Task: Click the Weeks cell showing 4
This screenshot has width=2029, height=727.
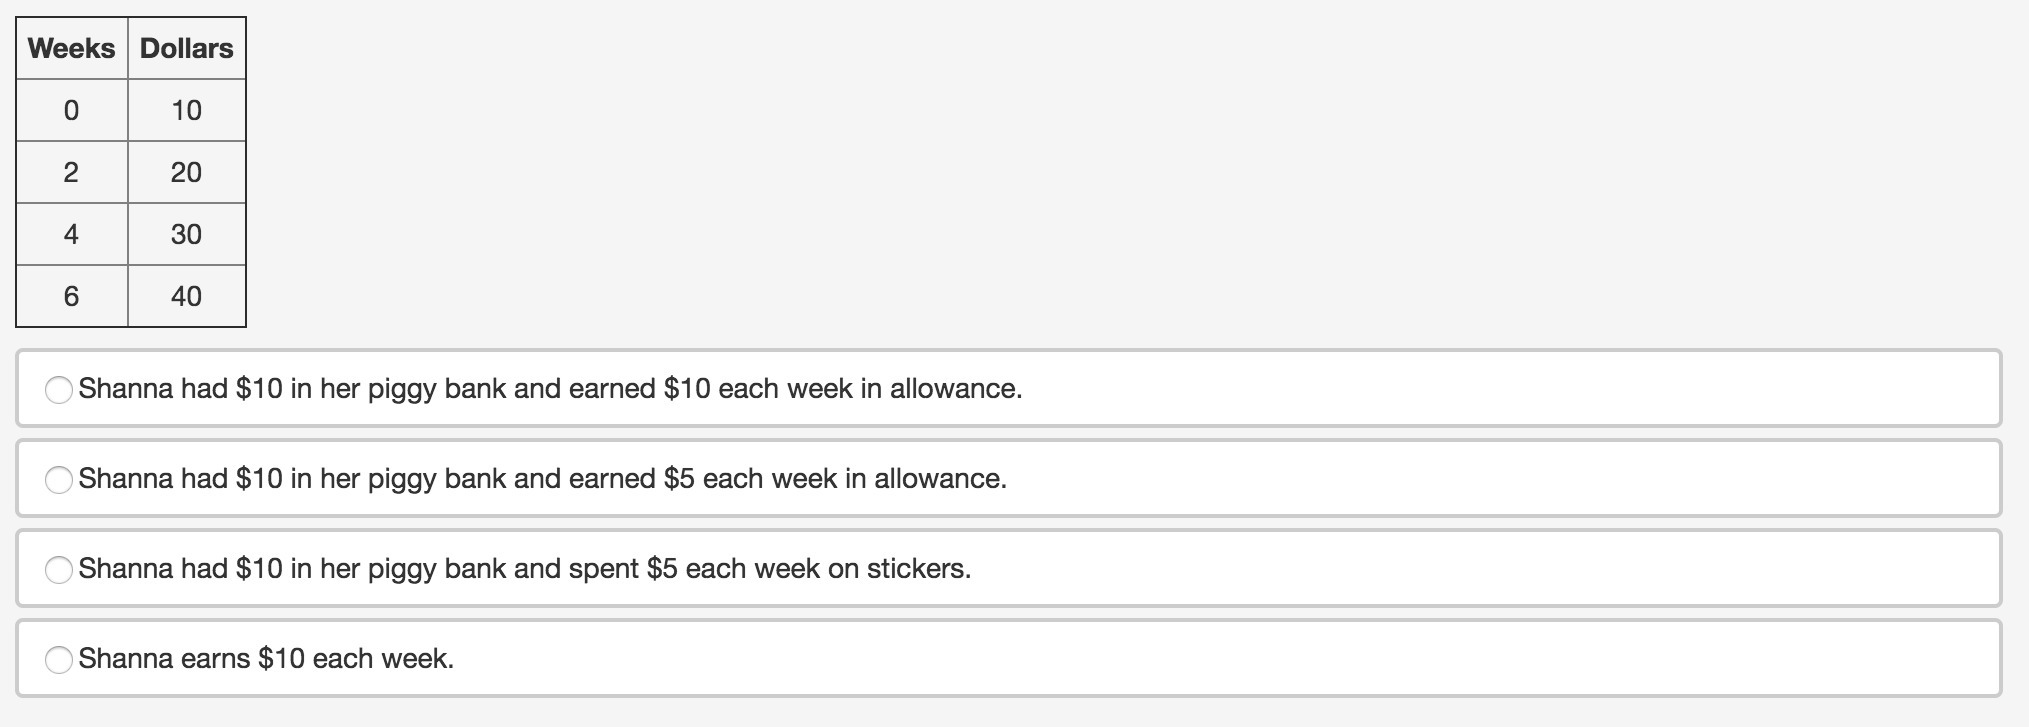Action: (x=71, y=234)
